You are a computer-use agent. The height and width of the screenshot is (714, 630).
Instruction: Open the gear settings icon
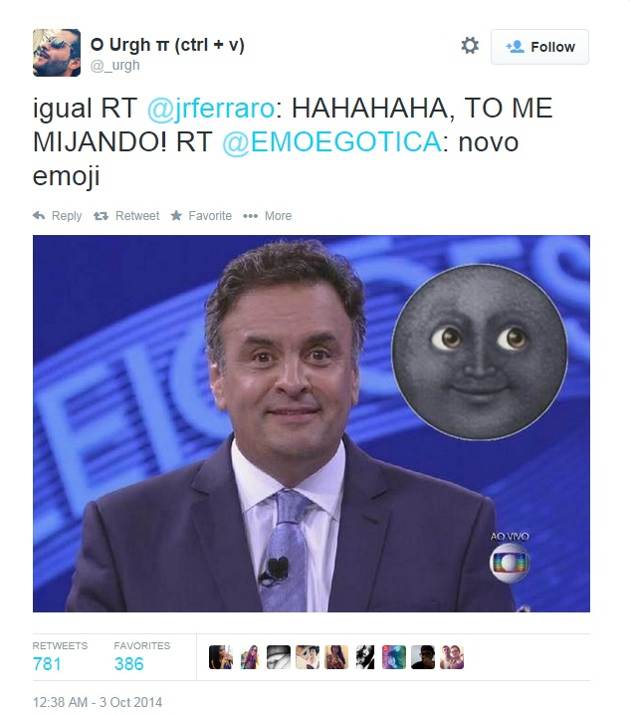pos(469,46)
